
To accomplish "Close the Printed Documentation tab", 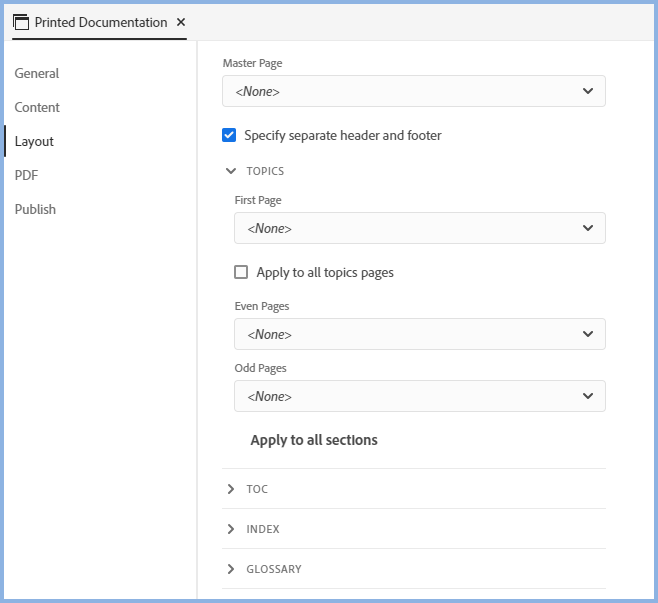I will tap(180, 22).
